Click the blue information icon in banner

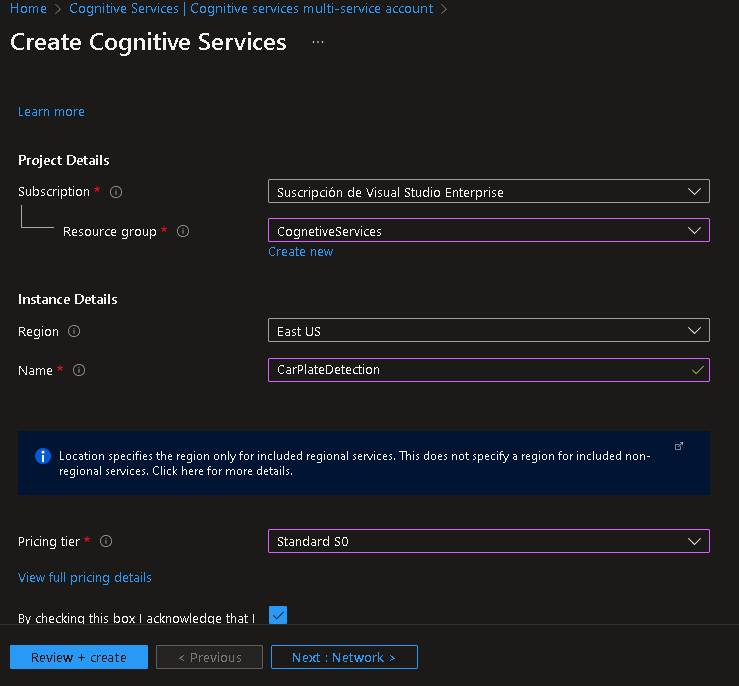coord(43,456)
